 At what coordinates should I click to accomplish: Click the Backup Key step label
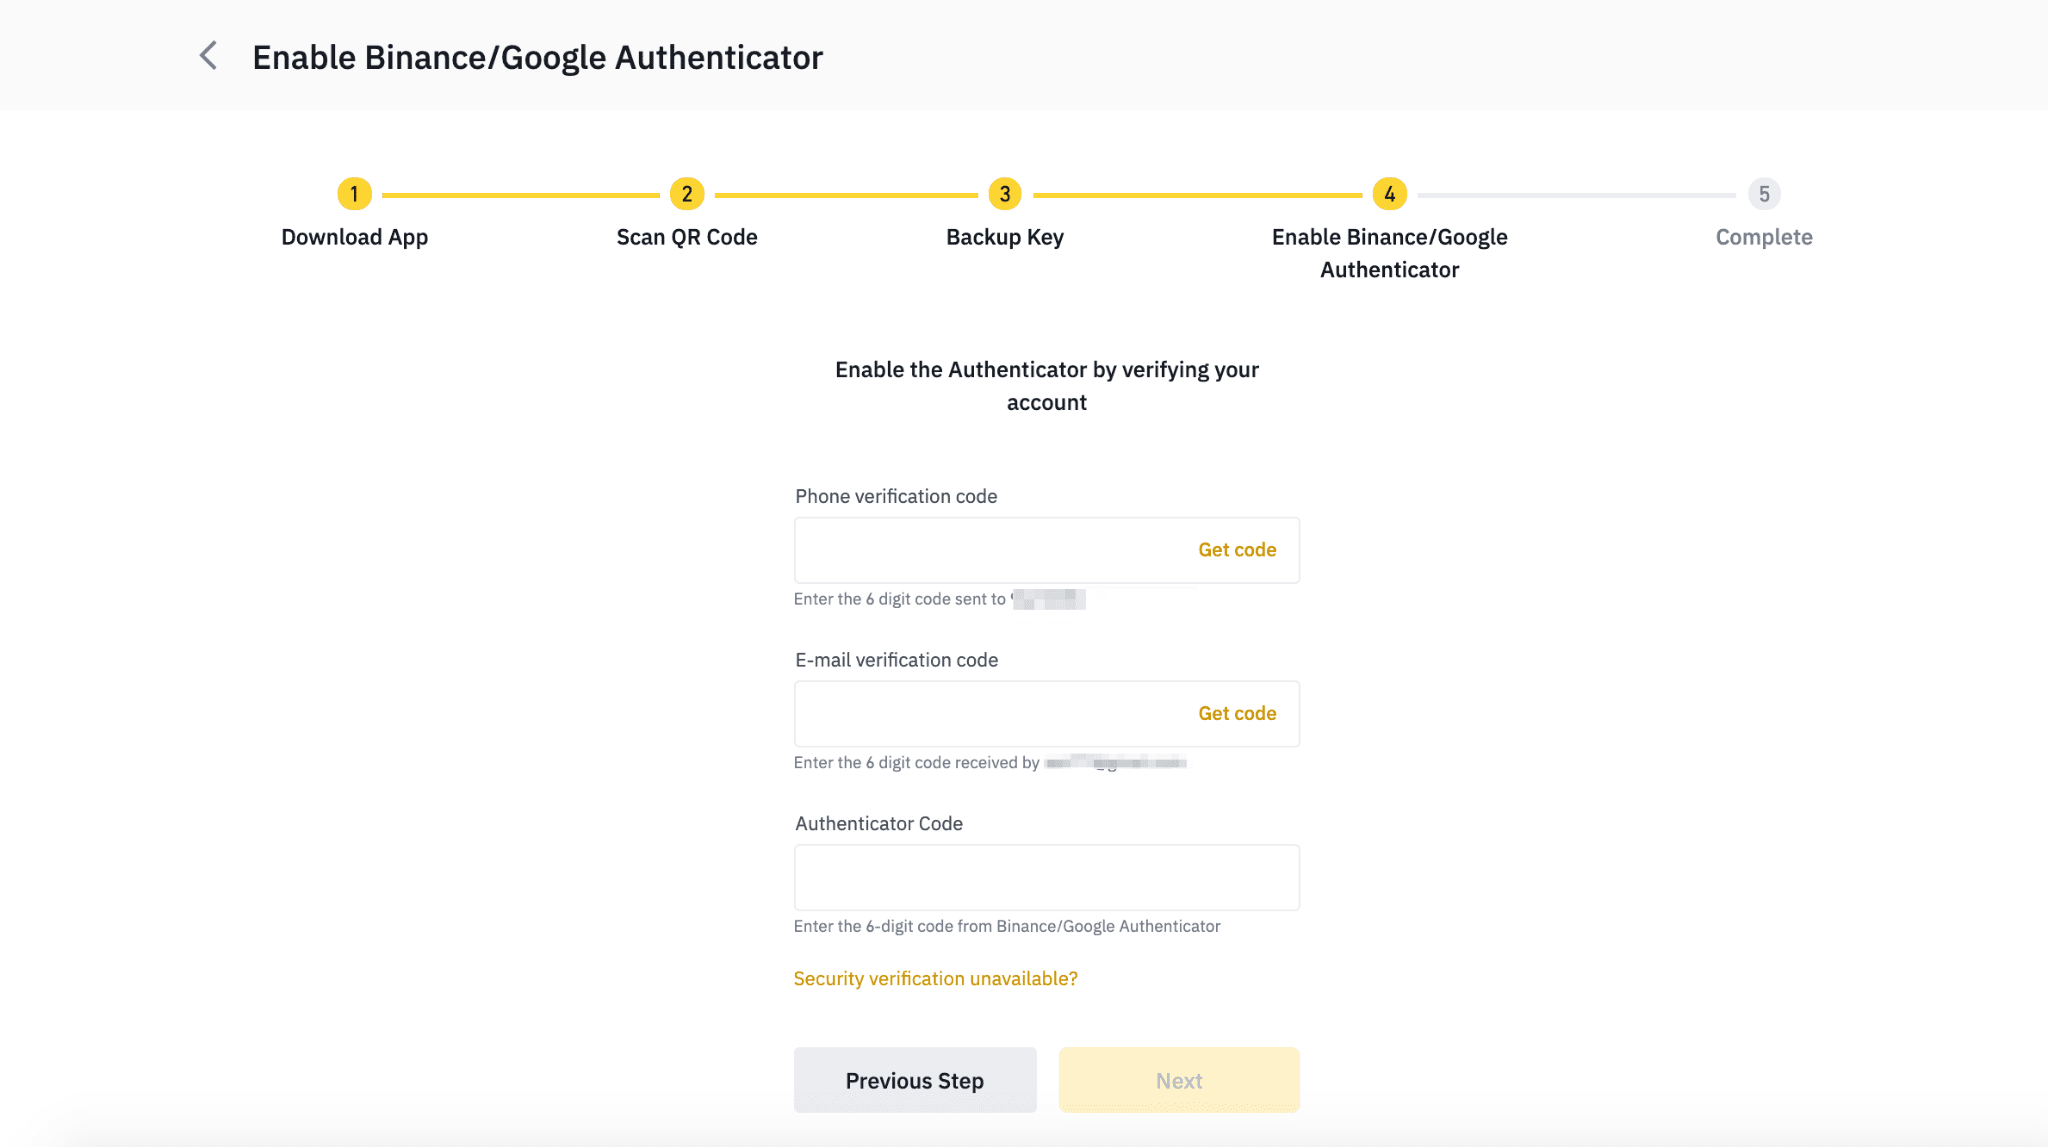(x=1005, y=237)
